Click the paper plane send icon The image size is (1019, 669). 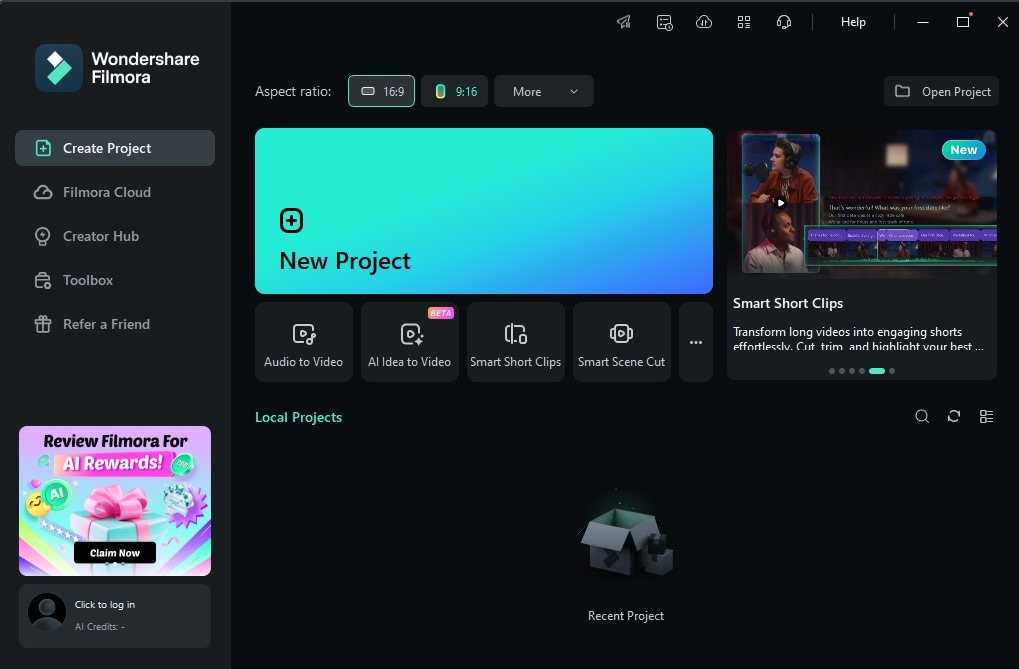pyautogui.click(x=624, y=22)
